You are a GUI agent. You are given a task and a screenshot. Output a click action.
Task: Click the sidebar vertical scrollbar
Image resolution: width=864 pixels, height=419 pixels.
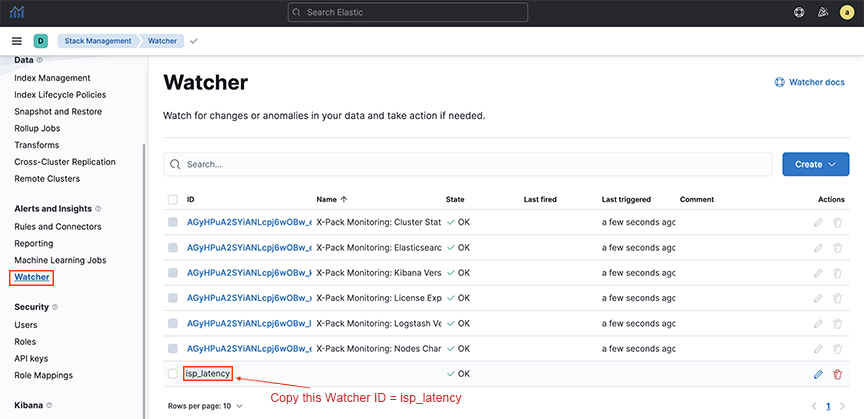(x=145, y=281)
